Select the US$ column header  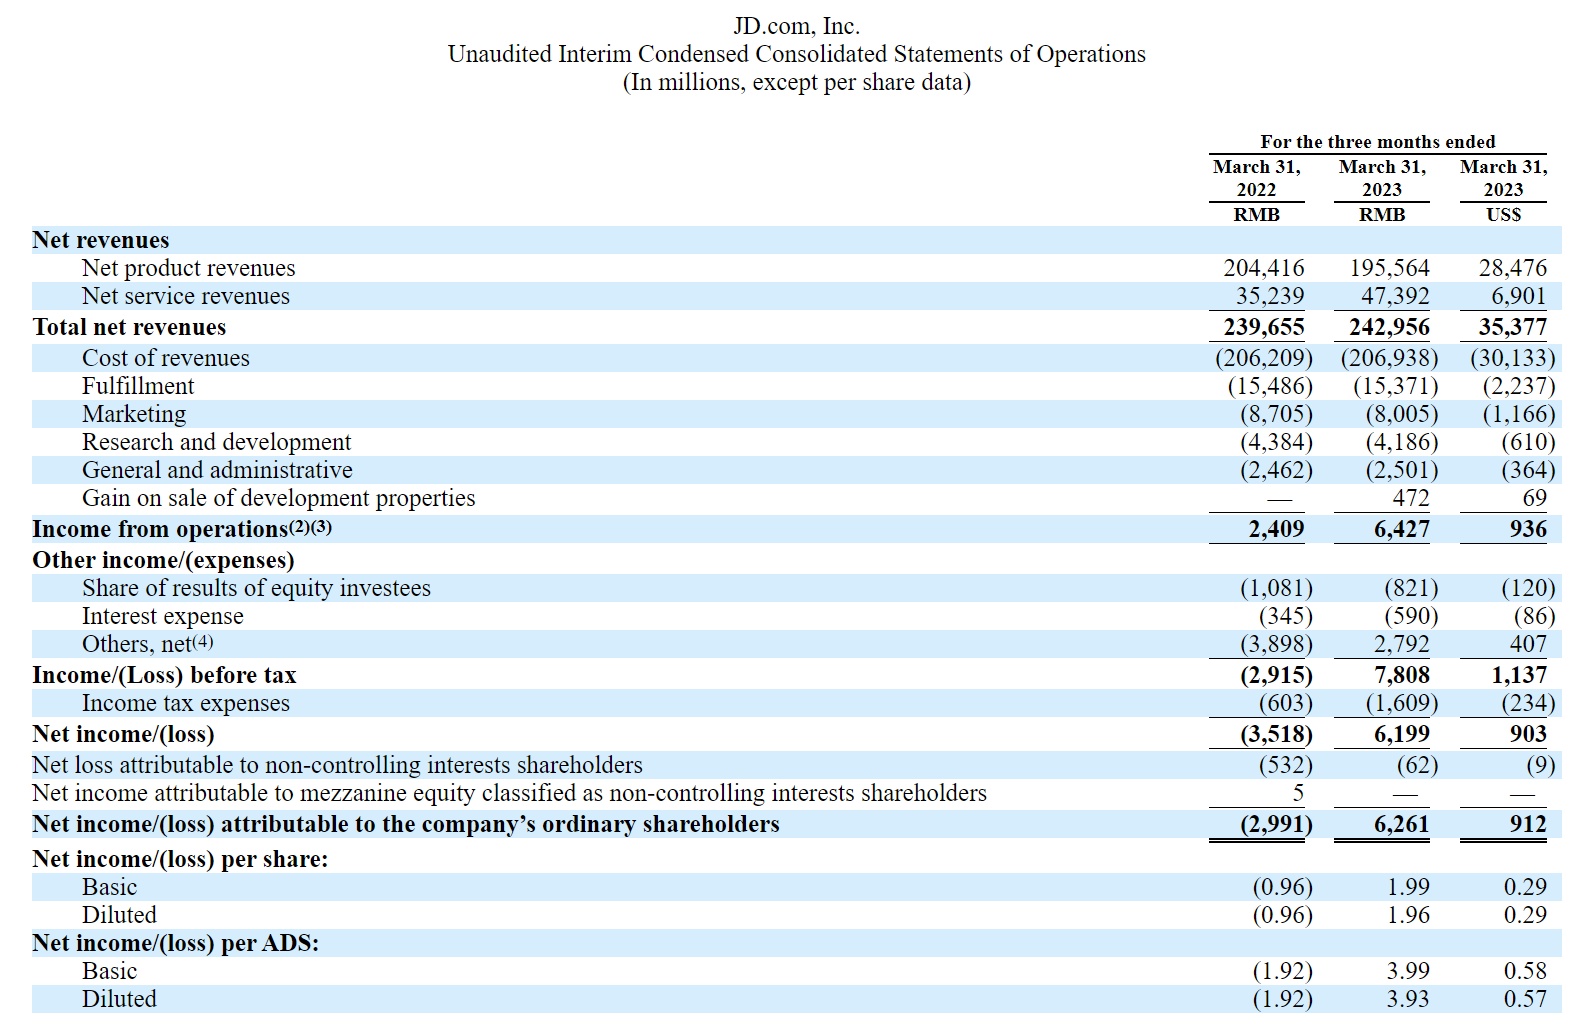coord(1503,214)
